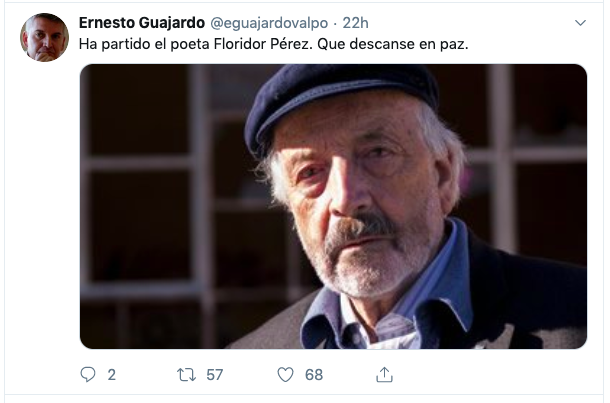Click the words 'Que descanse en paz'

(x=393, y=44)
